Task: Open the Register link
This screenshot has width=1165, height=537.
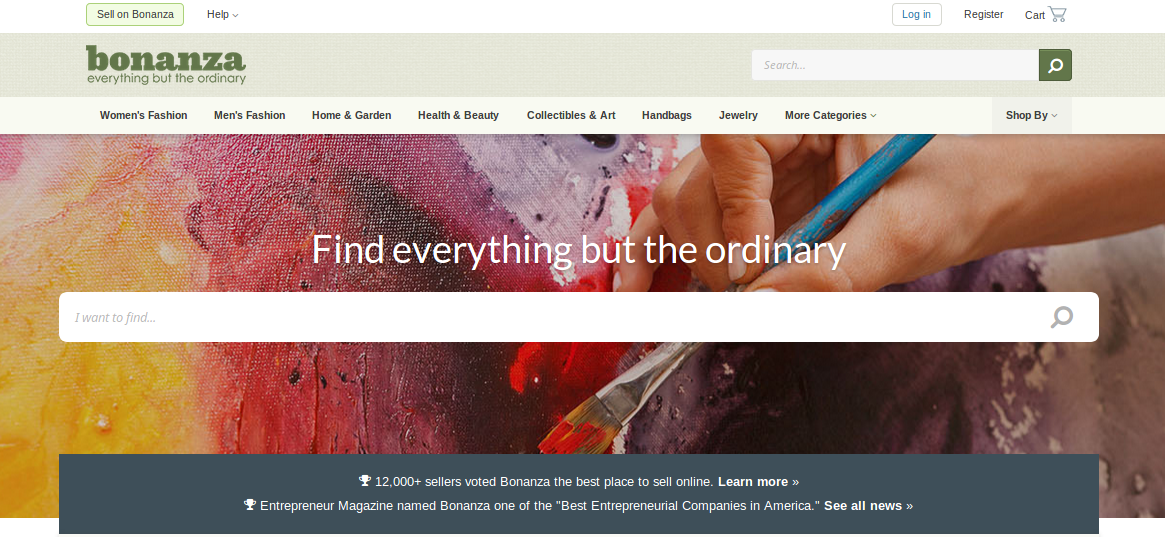Action: [984, 14]
